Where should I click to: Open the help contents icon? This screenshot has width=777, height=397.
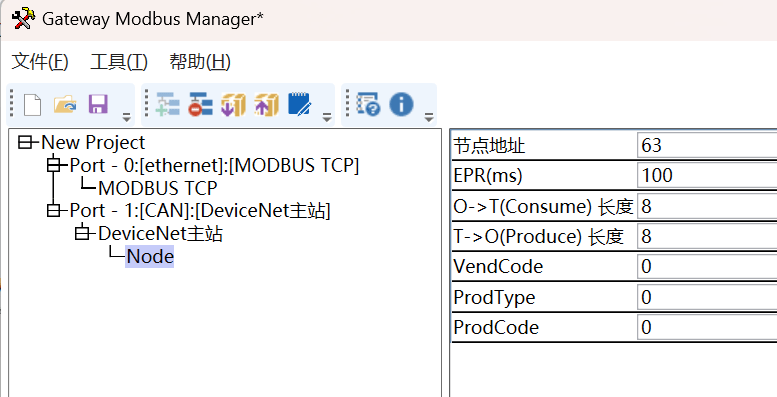(x=368, y=105)
